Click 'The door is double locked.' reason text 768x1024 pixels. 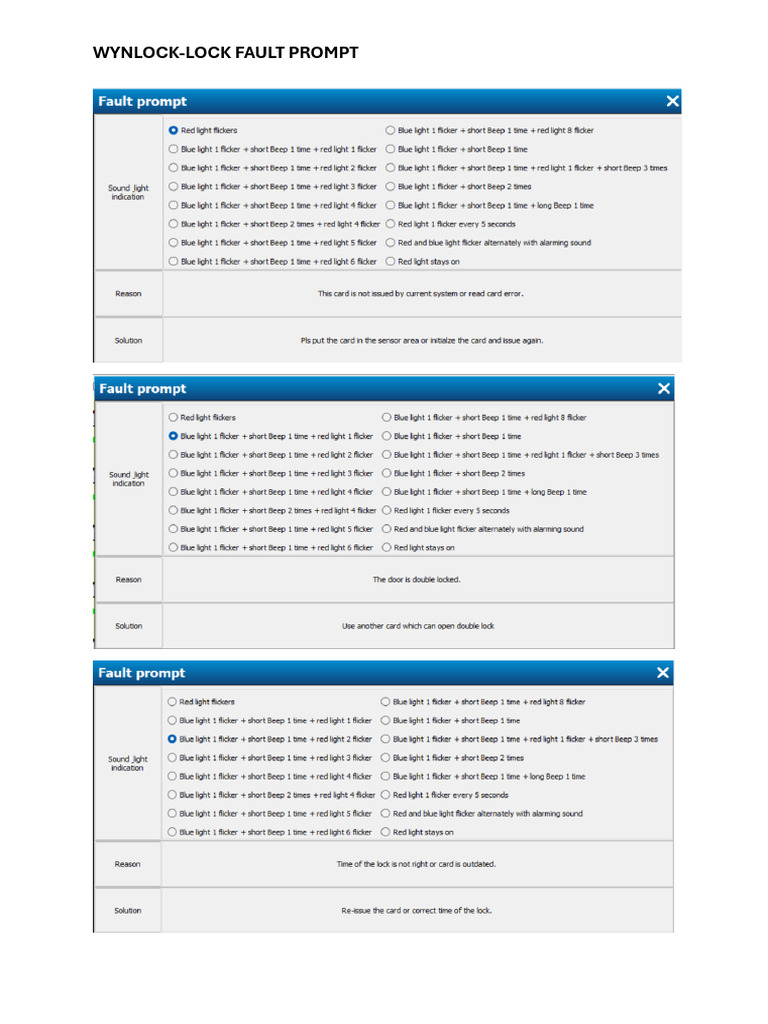(x=417, y=579)
